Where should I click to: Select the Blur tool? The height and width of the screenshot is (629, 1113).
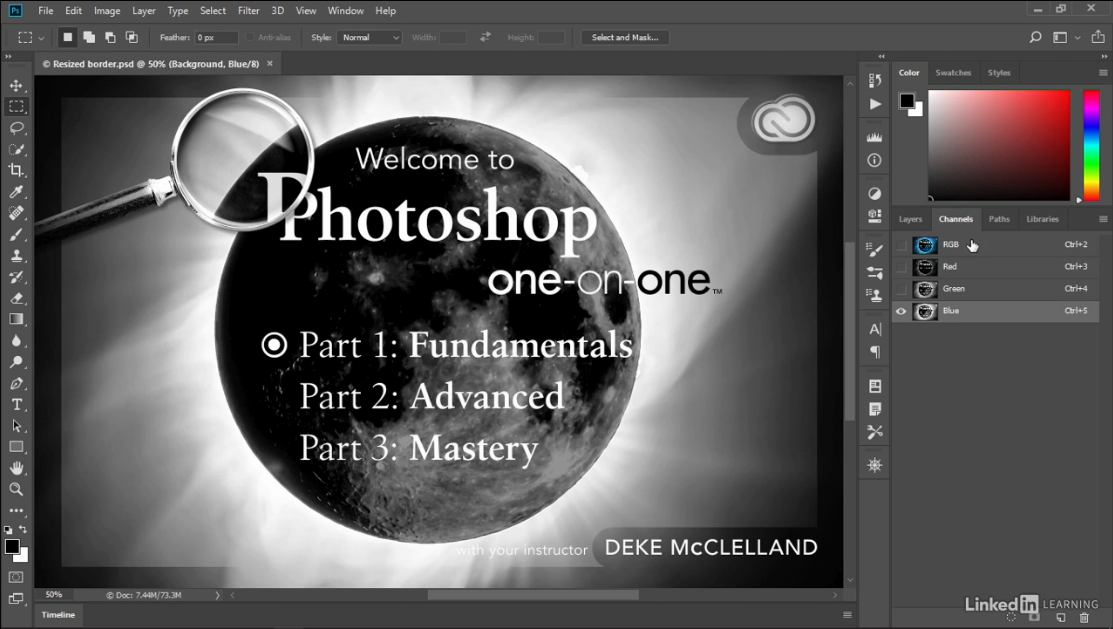(x=16, y=341)
